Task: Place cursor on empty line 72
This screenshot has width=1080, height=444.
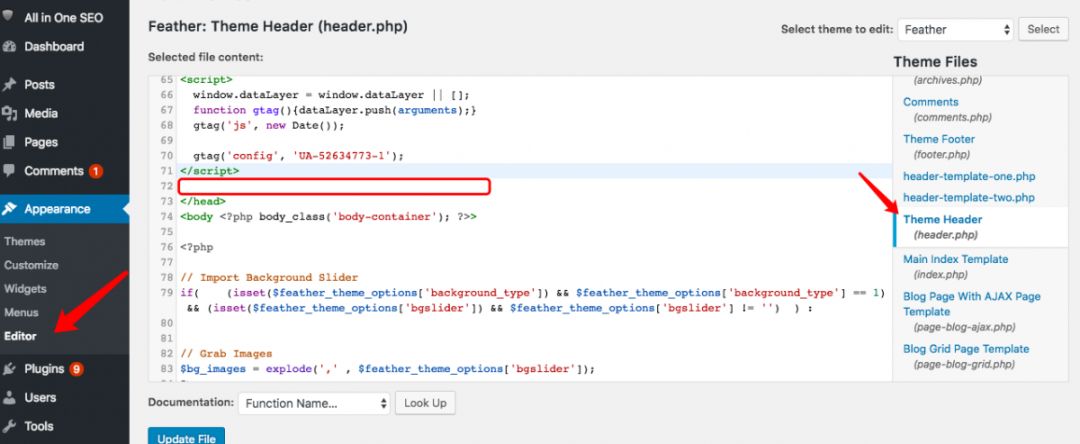Action: point(334,187)
